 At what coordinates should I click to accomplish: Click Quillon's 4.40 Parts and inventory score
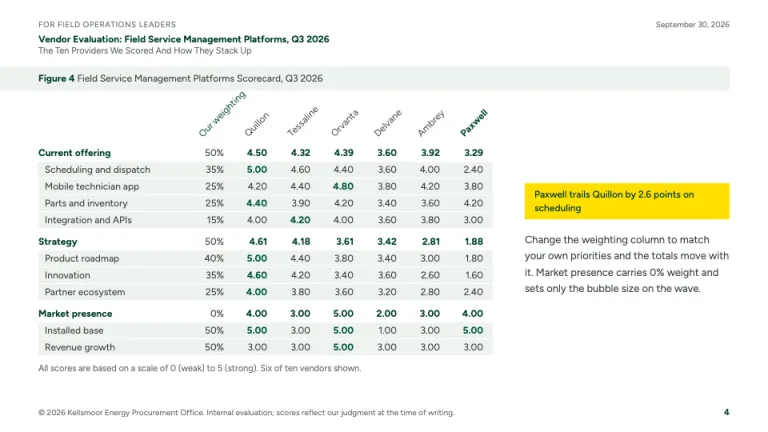pos(257,203)
